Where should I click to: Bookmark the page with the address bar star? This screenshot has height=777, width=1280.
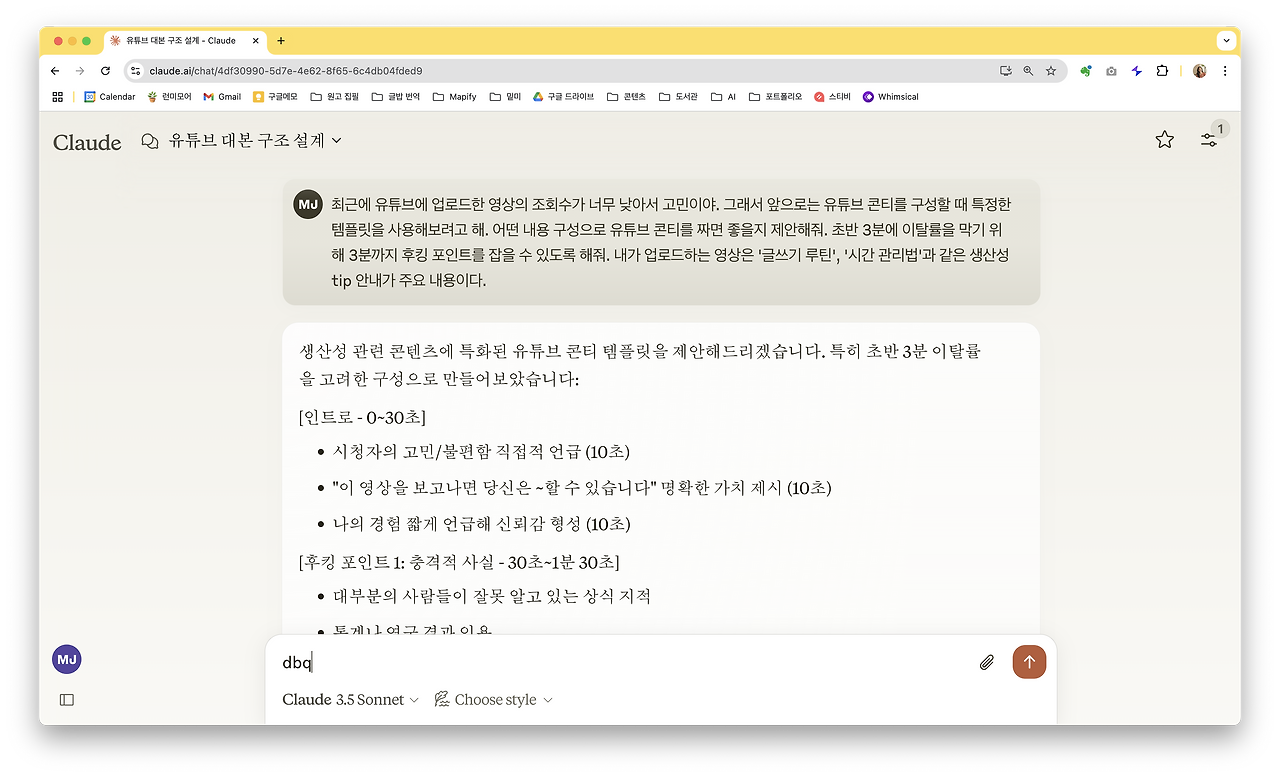coord(1050,71)
